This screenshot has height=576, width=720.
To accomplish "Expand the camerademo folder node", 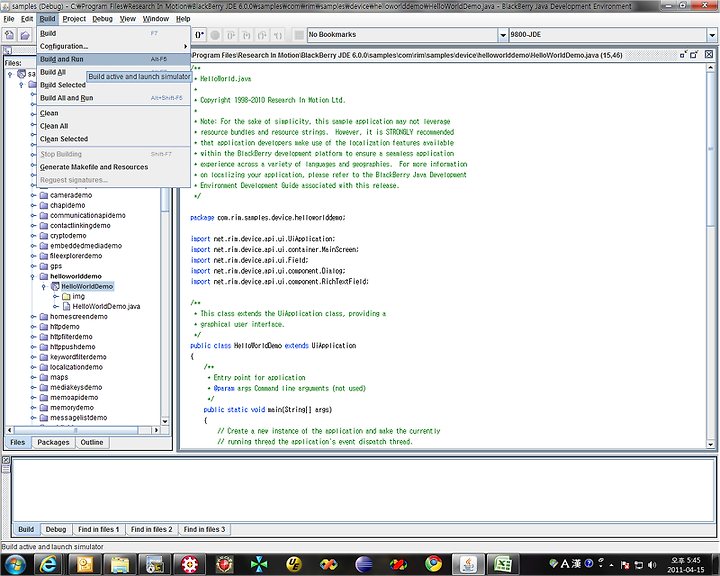I will 33,195.
